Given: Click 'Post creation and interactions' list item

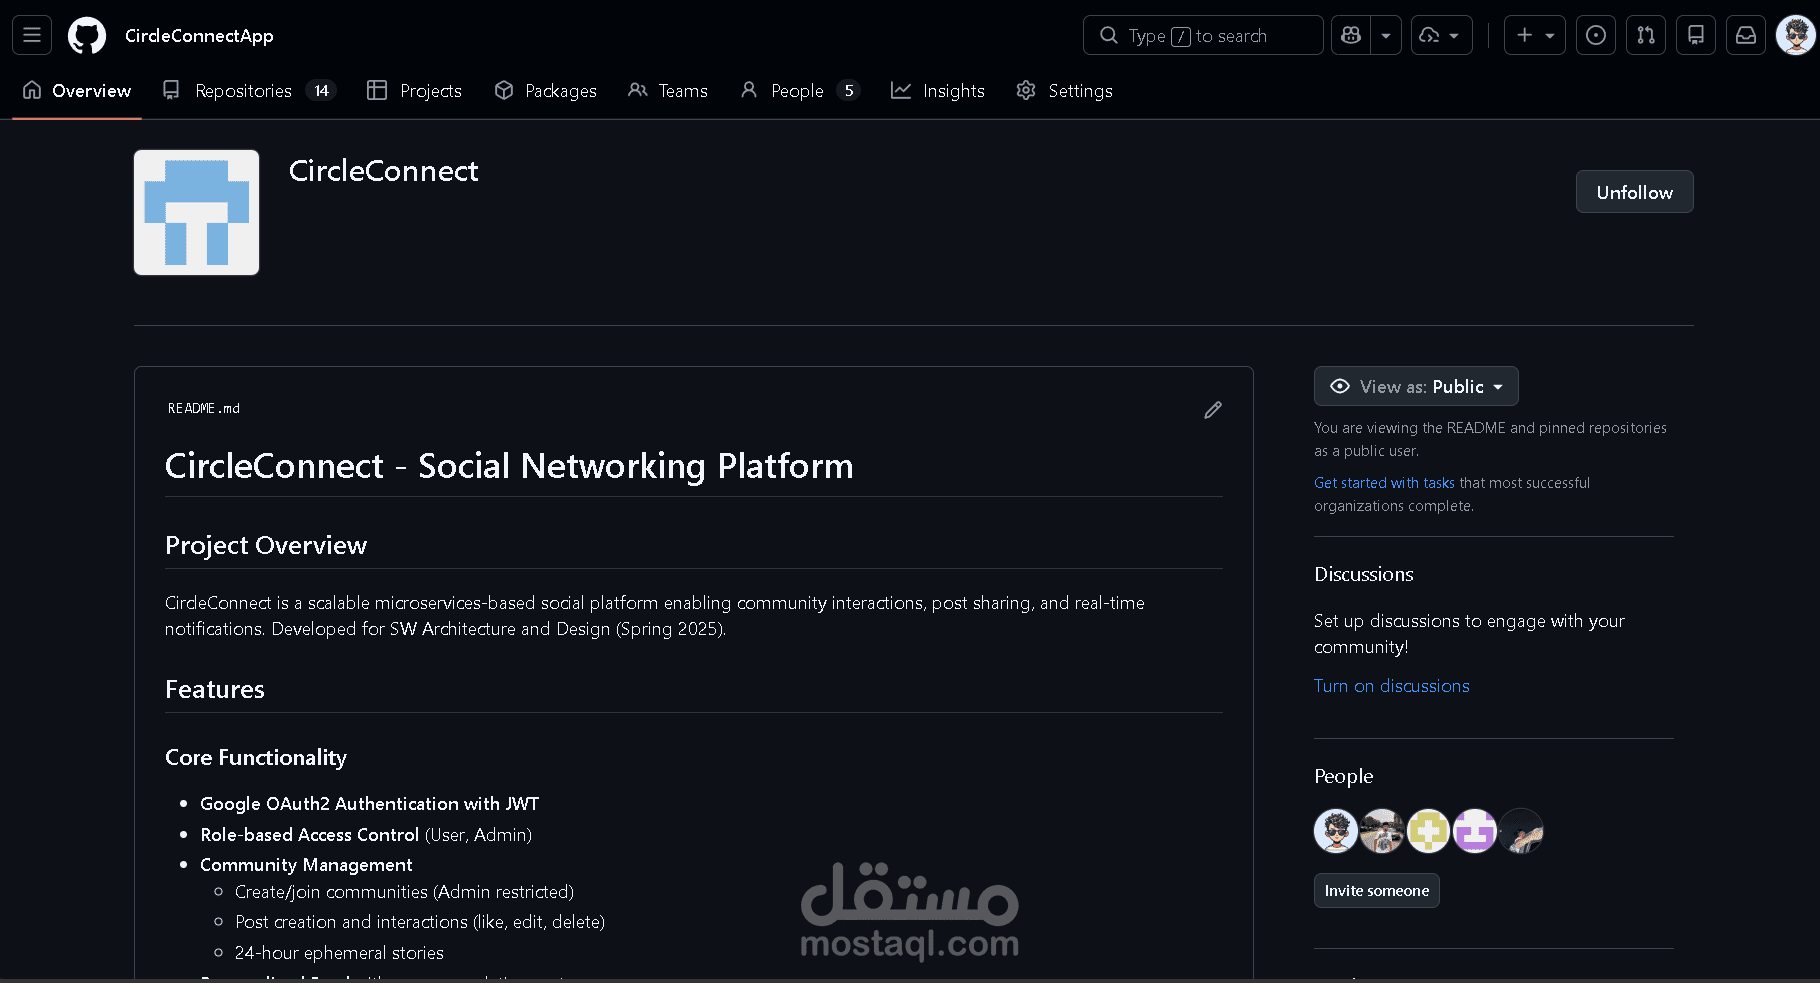Looking at the screenshot, I should coord(420,922).
